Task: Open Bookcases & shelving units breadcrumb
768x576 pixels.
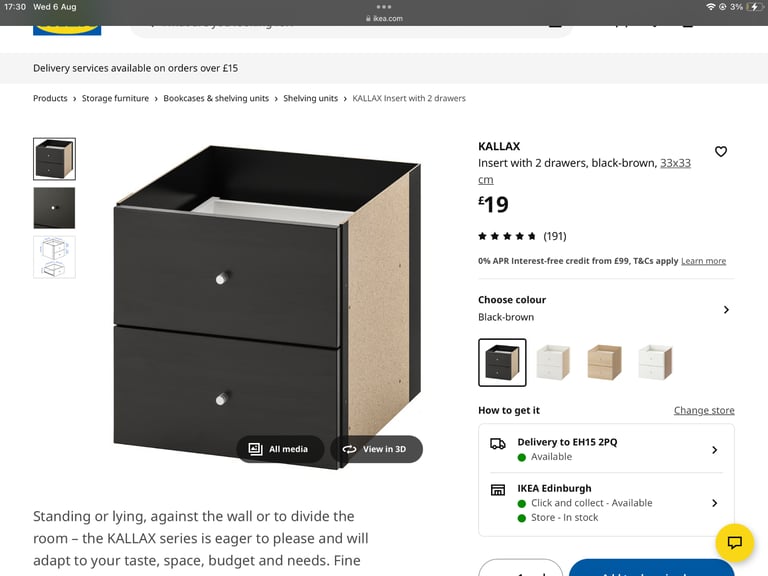Action: coord(216,98)
